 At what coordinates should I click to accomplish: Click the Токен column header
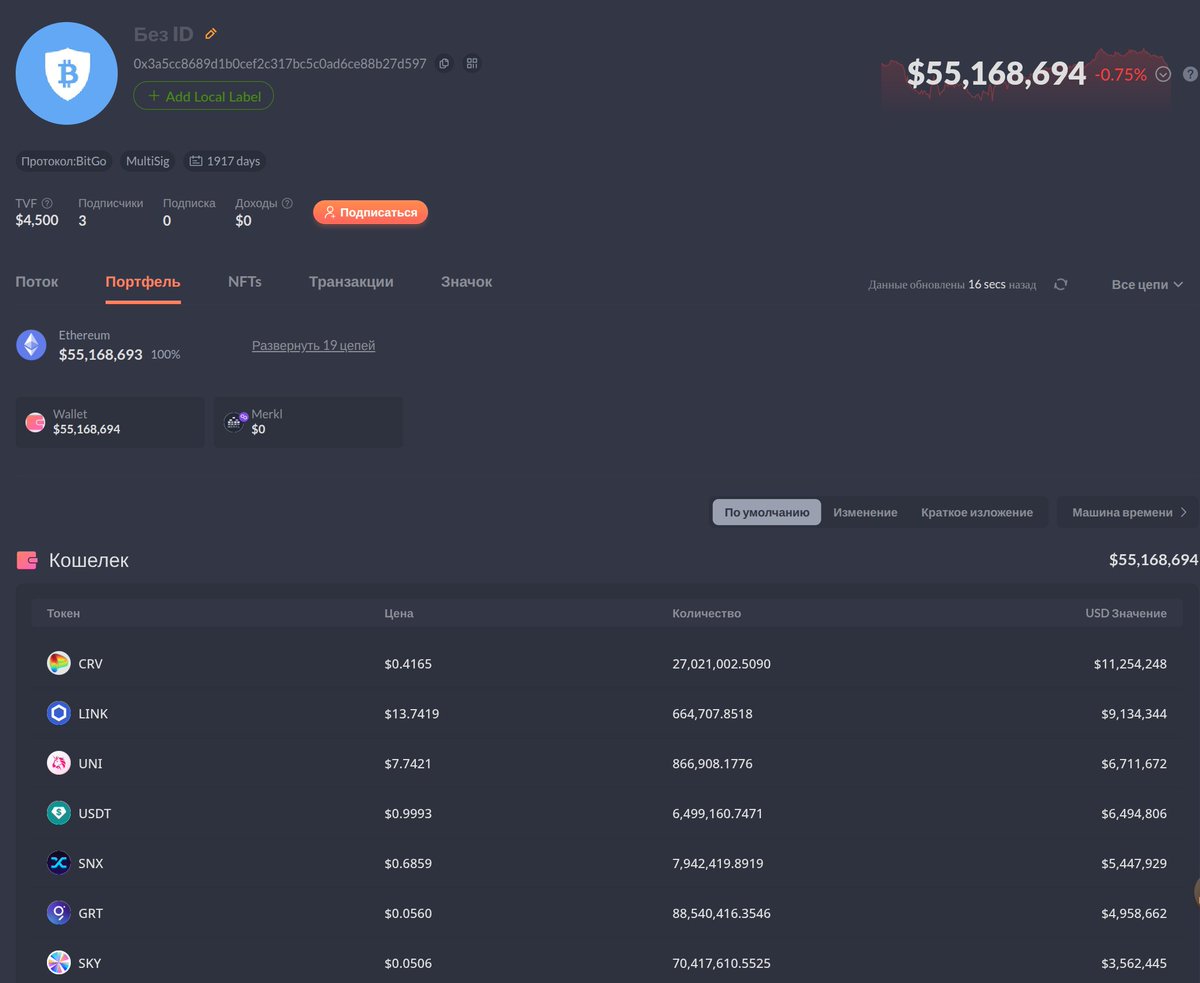tap(63, 613)
